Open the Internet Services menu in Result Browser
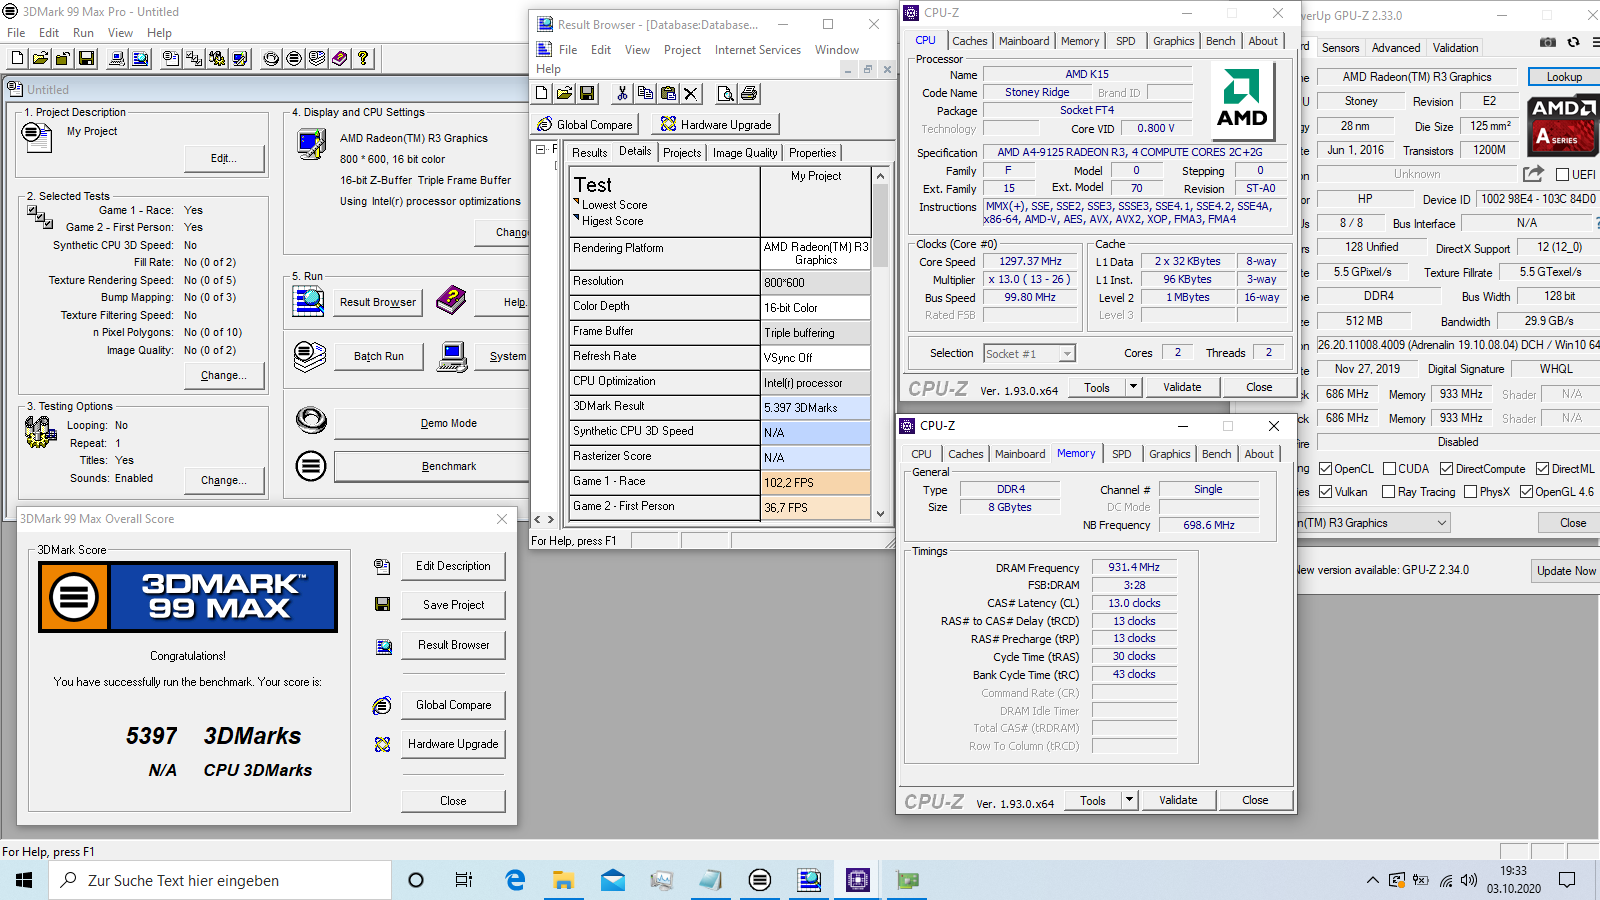Screen dimensions: 1600x900 click(x=758, y=50)
